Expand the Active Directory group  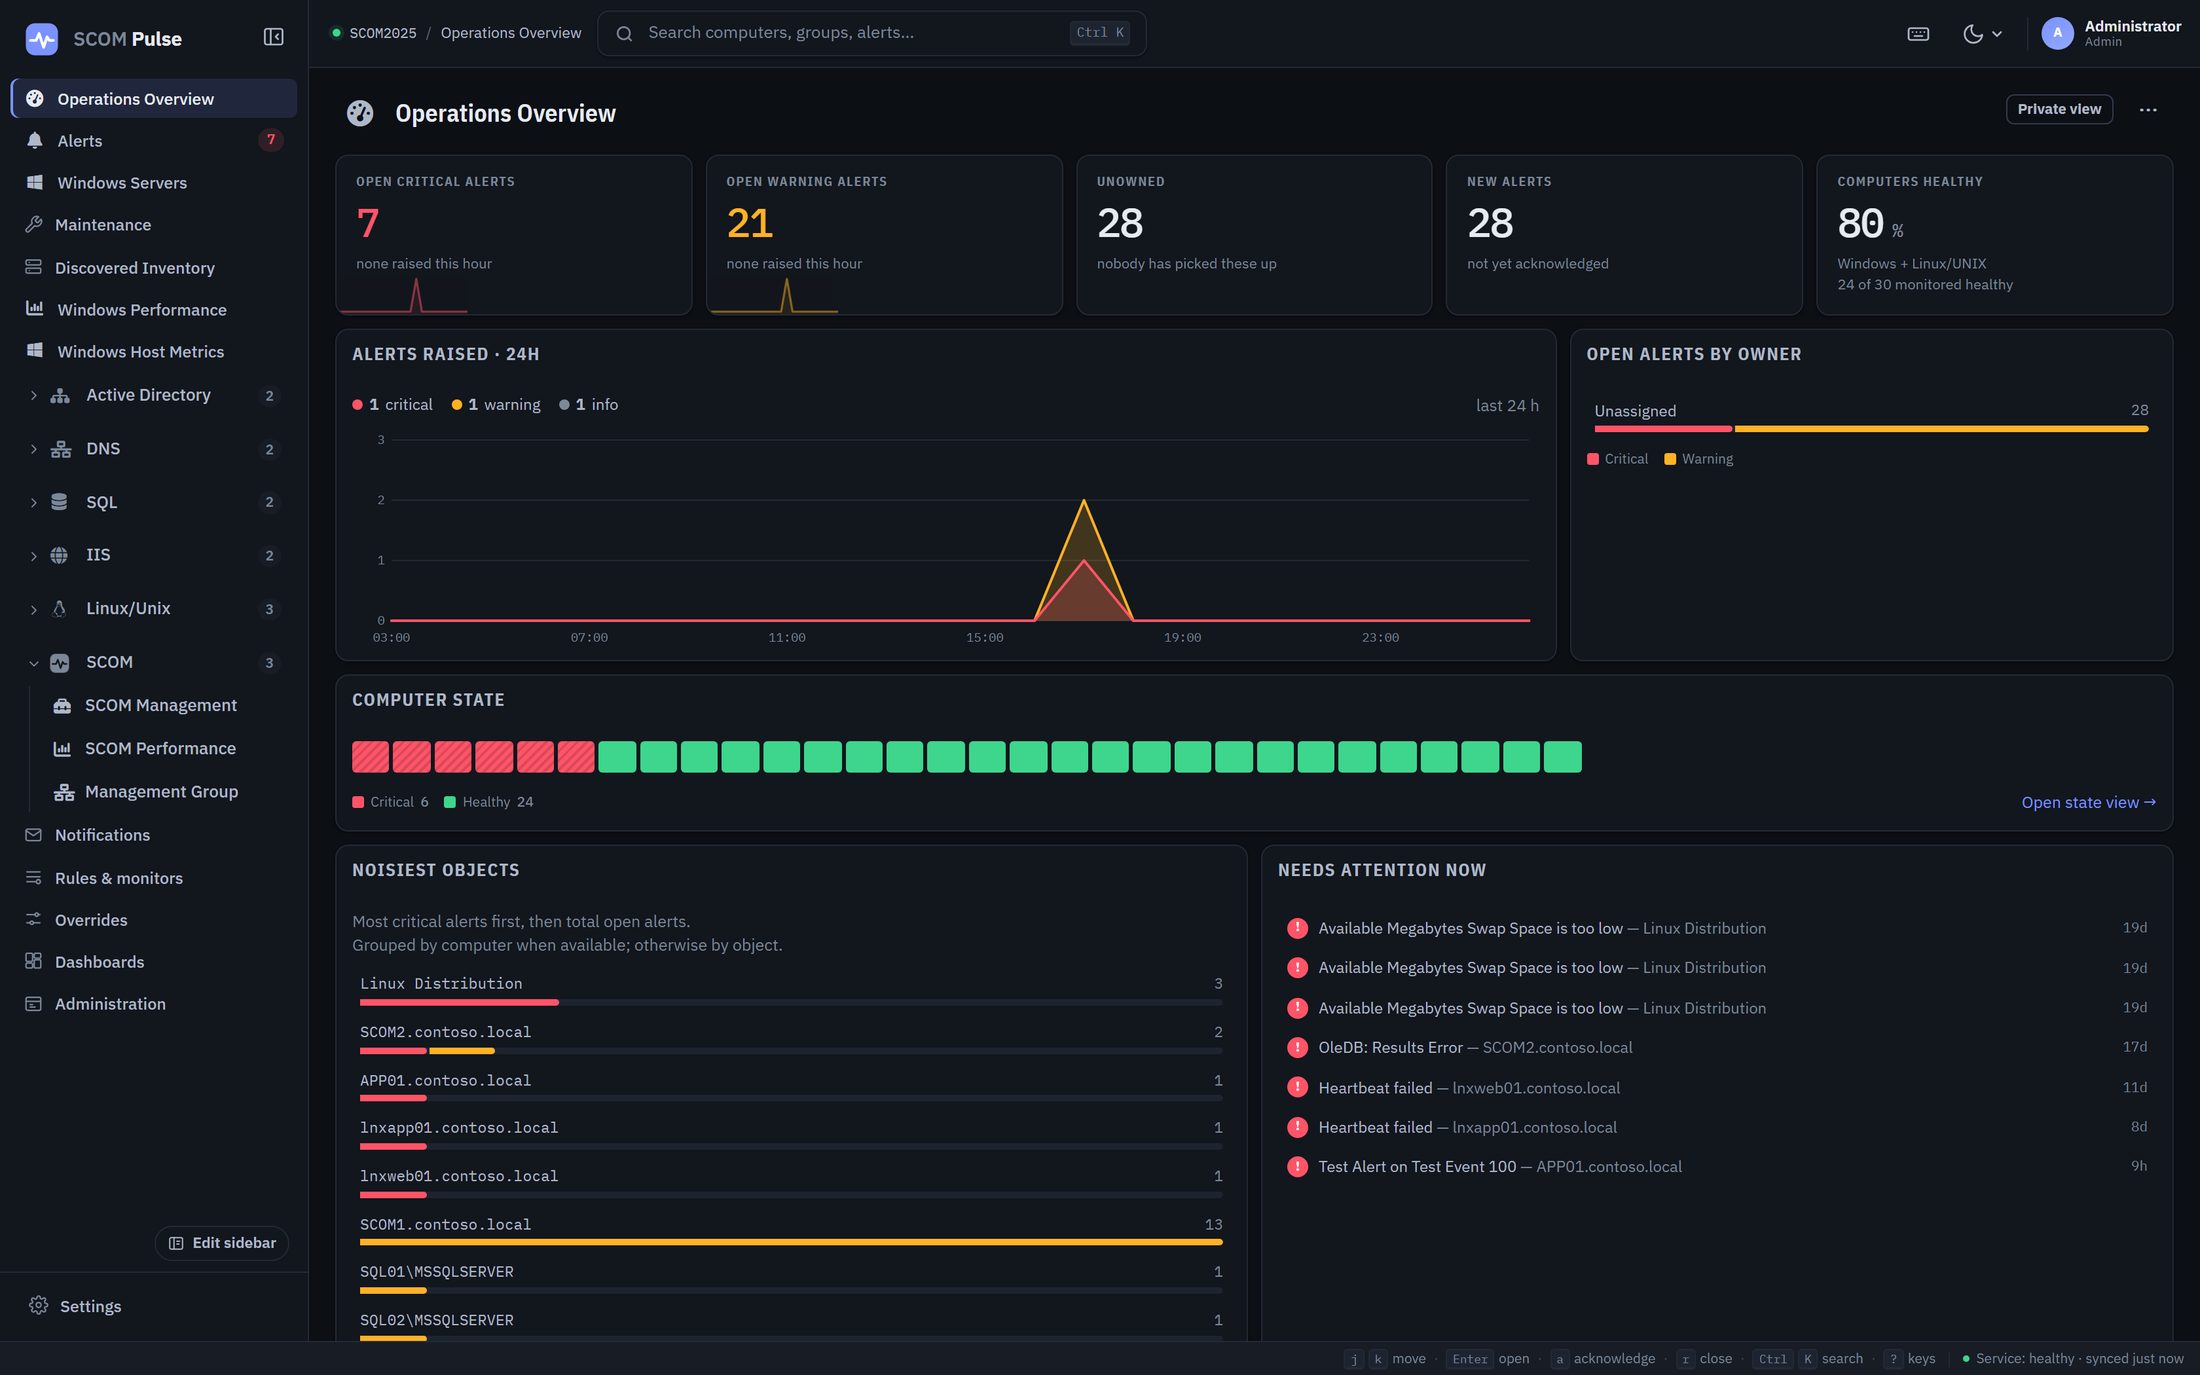33,396
